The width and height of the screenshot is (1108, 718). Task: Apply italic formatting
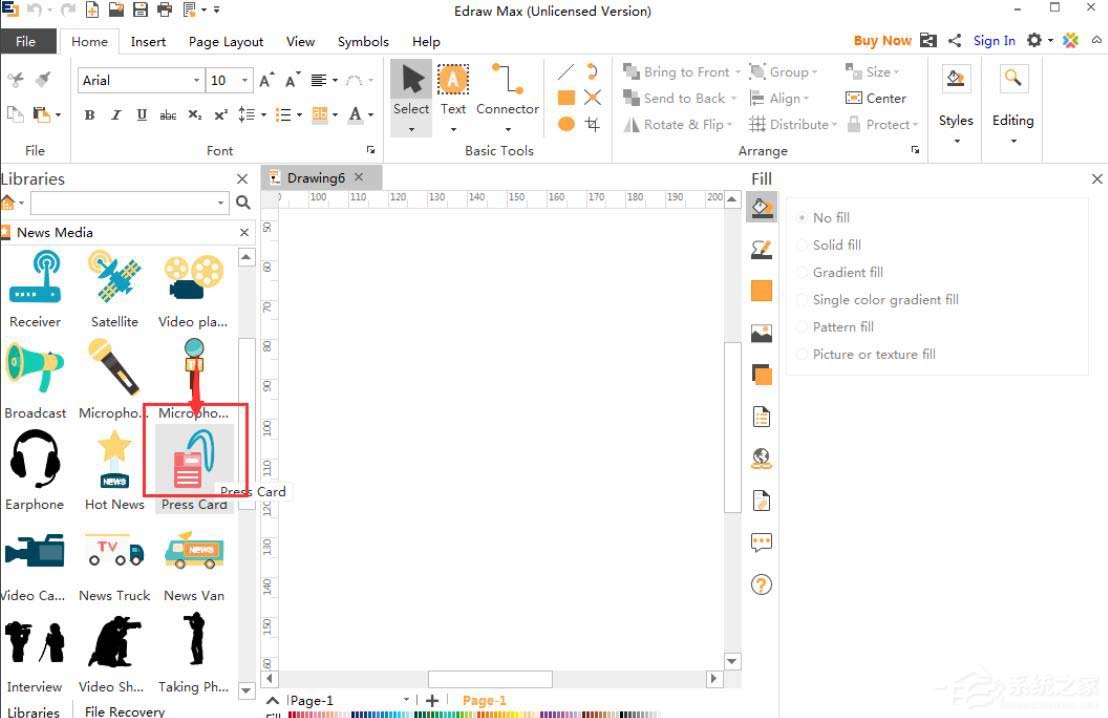pos(116,114)
